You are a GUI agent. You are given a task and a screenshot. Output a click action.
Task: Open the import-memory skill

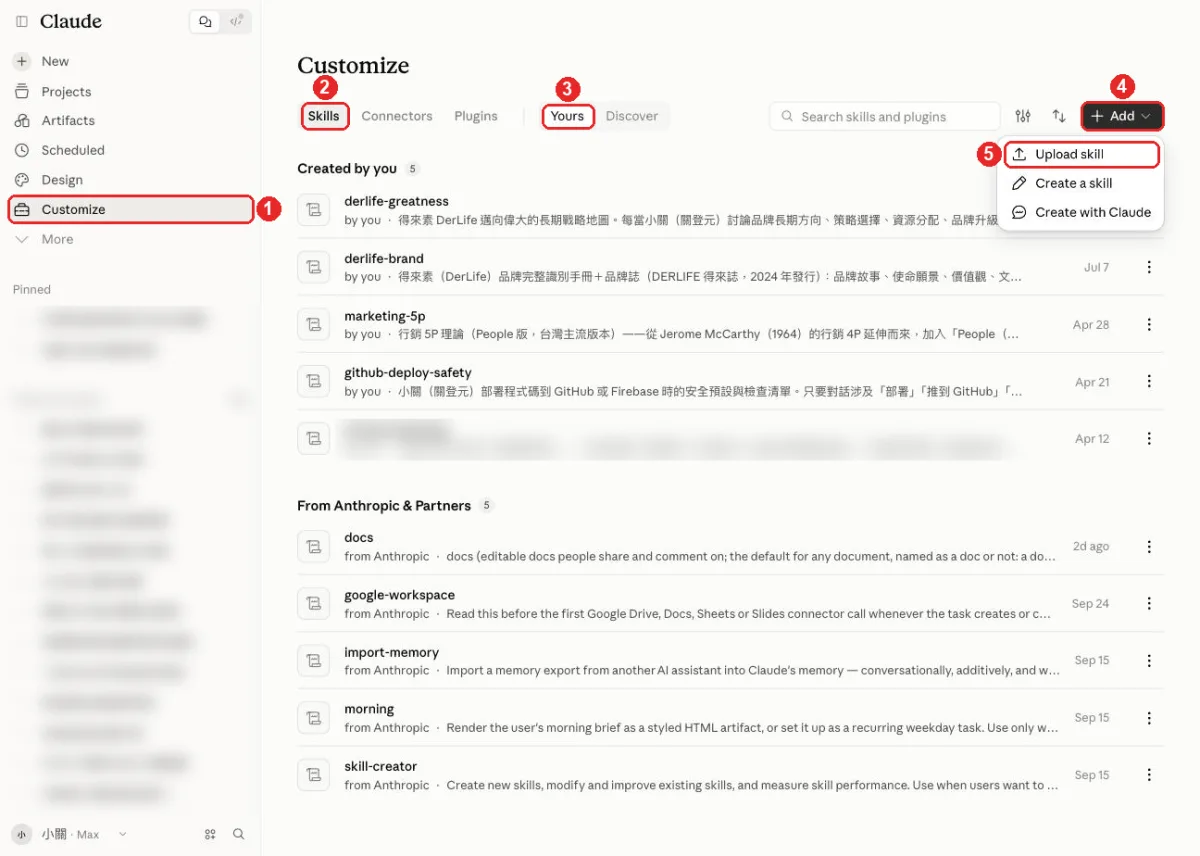tap(730, 660)
